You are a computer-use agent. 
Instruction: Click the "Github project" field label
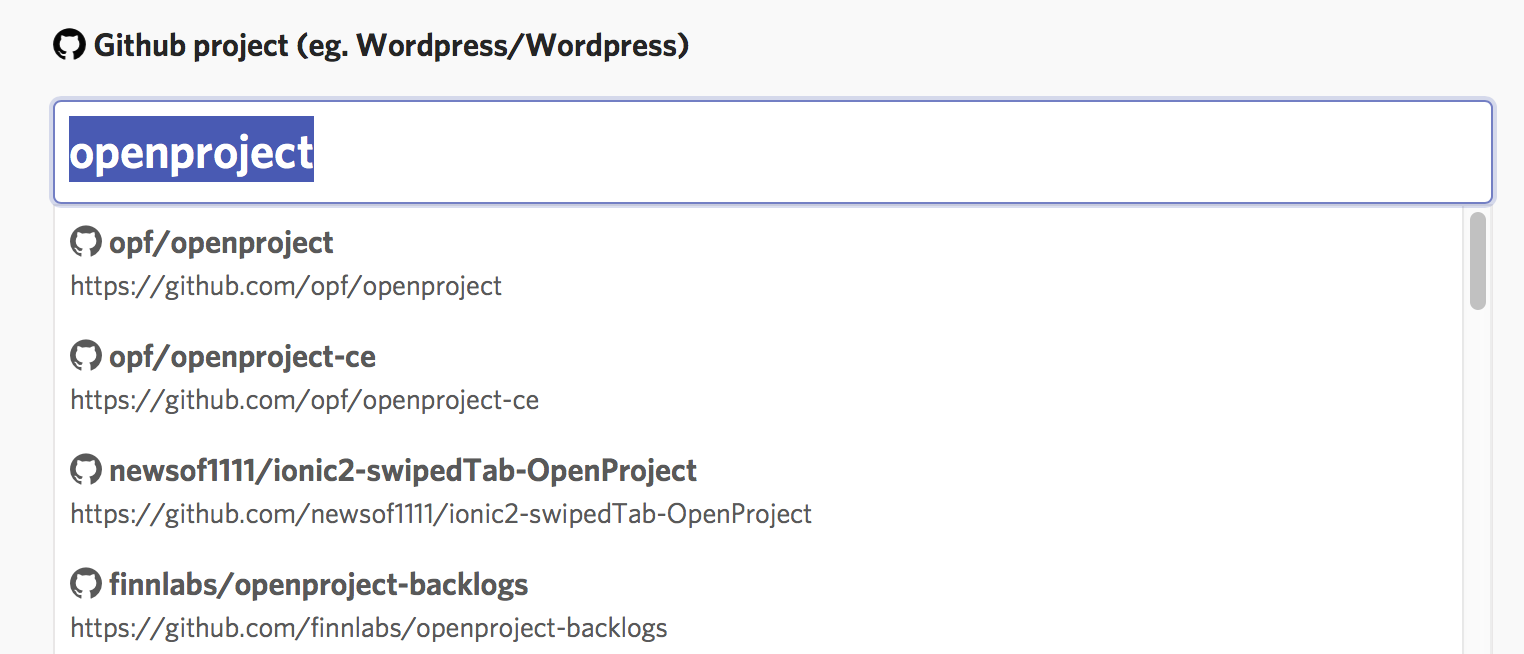point(190,46)
